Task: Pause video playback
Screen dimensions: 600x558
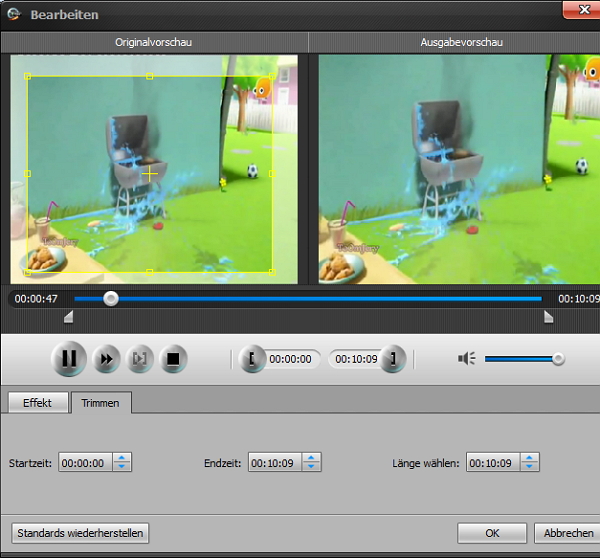Action: pyautogui.click(x=69, y=359)
